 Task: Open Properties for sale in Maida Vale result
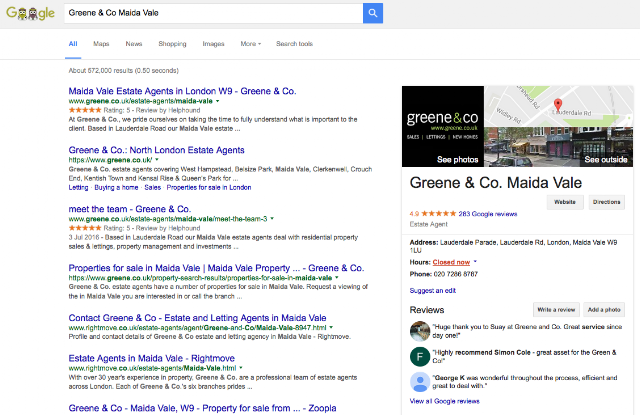pos(216,268)
